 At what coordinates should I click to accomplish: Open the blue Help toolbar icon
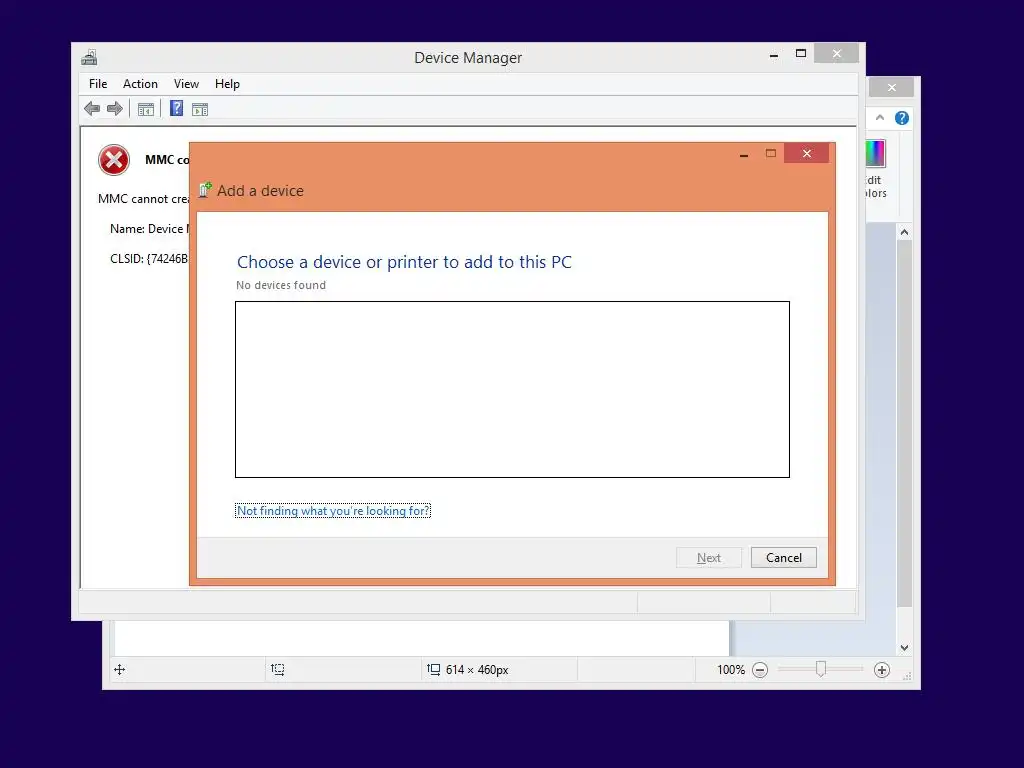pyautogui.click(x=176, y=108)
